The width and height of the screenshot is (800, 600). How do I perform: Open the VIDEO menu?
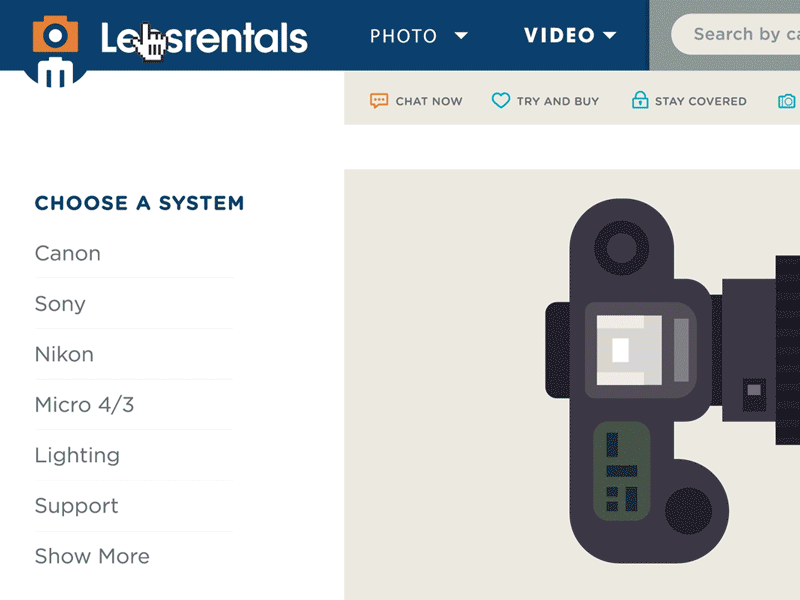(560, 35)
